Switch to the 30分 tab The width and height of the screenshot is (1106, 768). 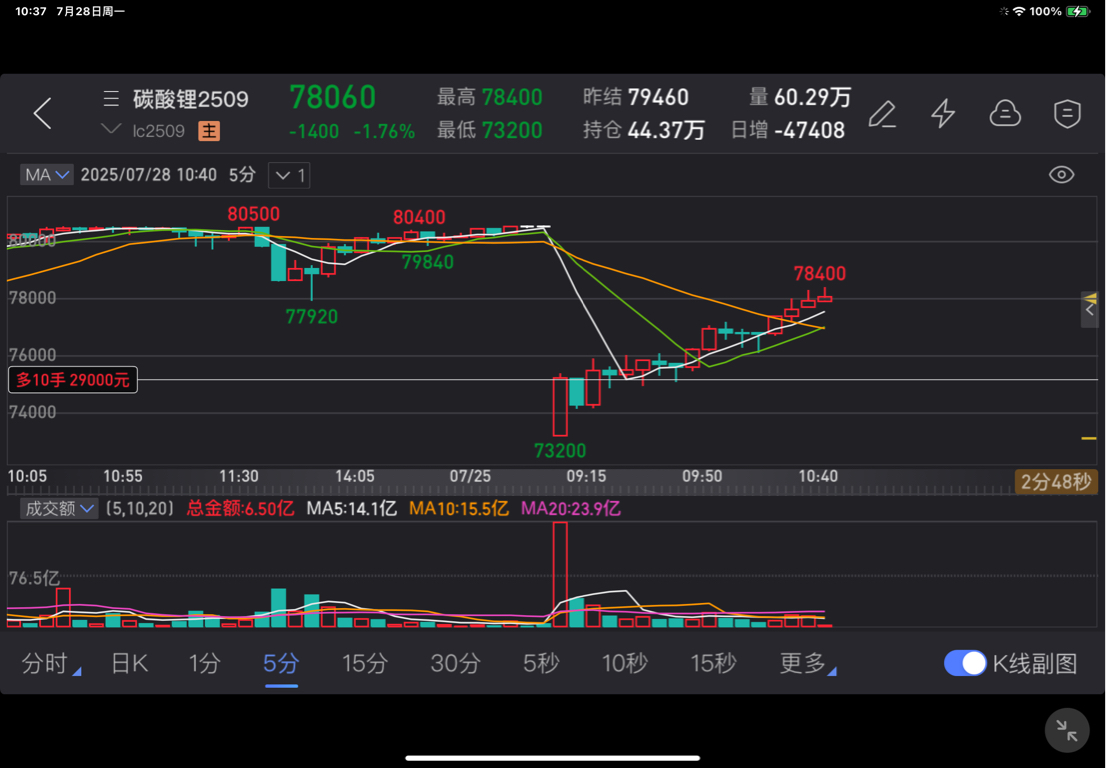[456, 664]
